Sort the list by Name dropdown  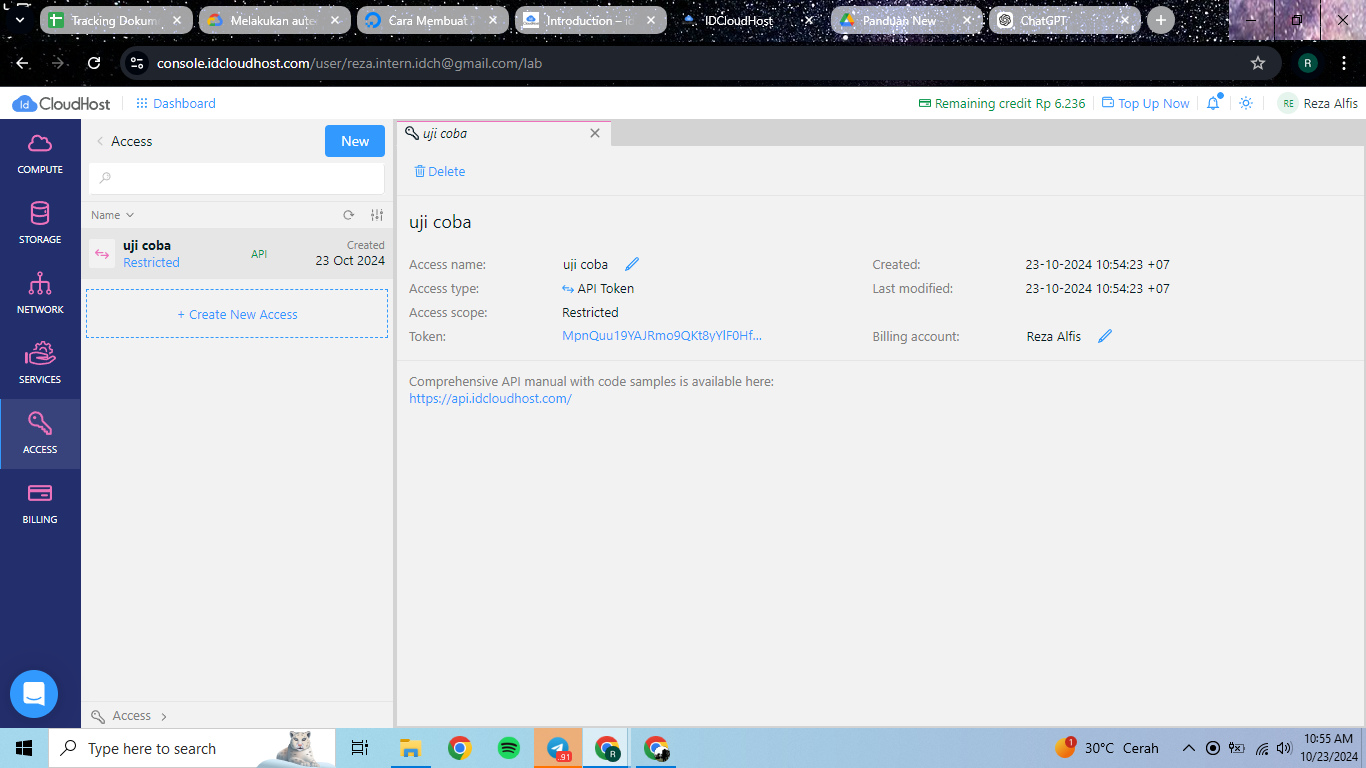112,215
